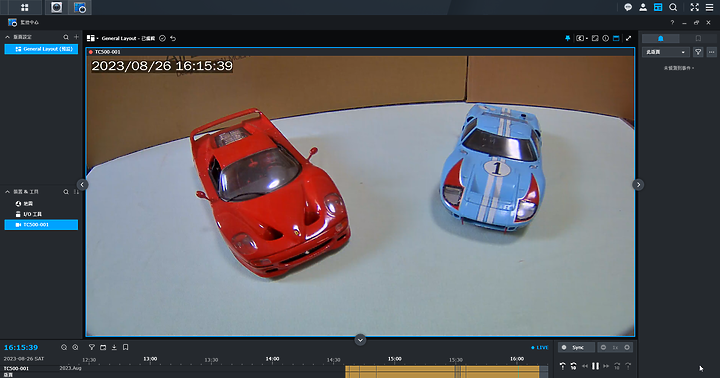Click the orange recording segment on timeline

pos(442,371)
